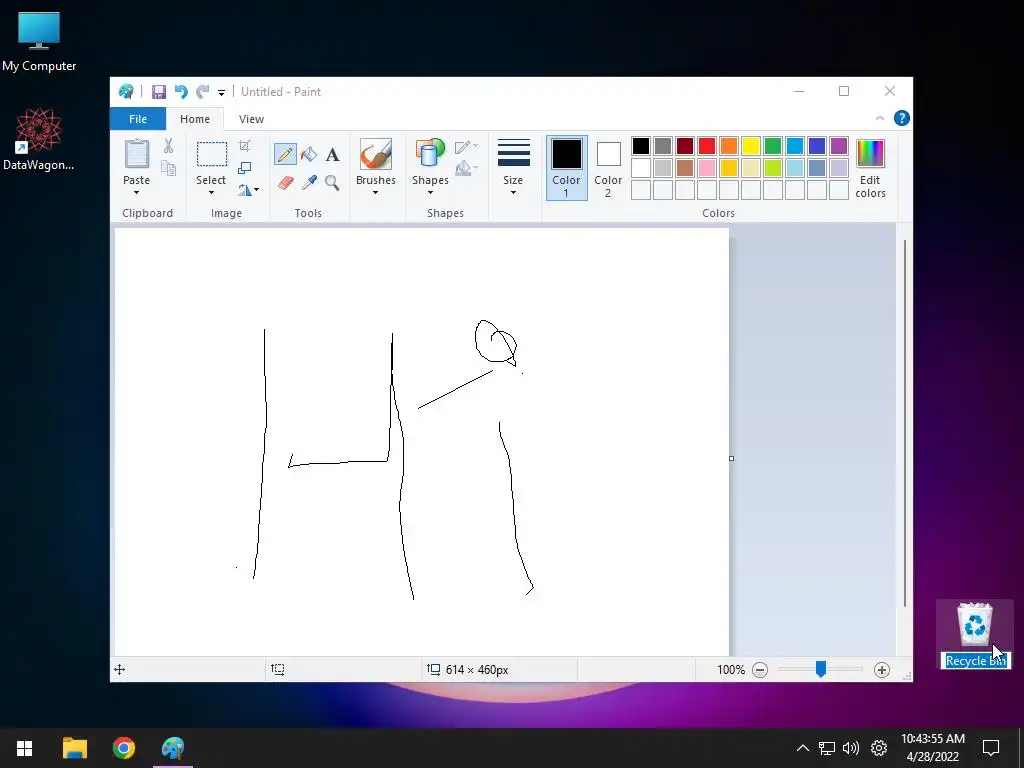The height and width of the screenshot is (768, 1024).
Task: Click the Paint app icon in title bar
Action: click(126, 91)
